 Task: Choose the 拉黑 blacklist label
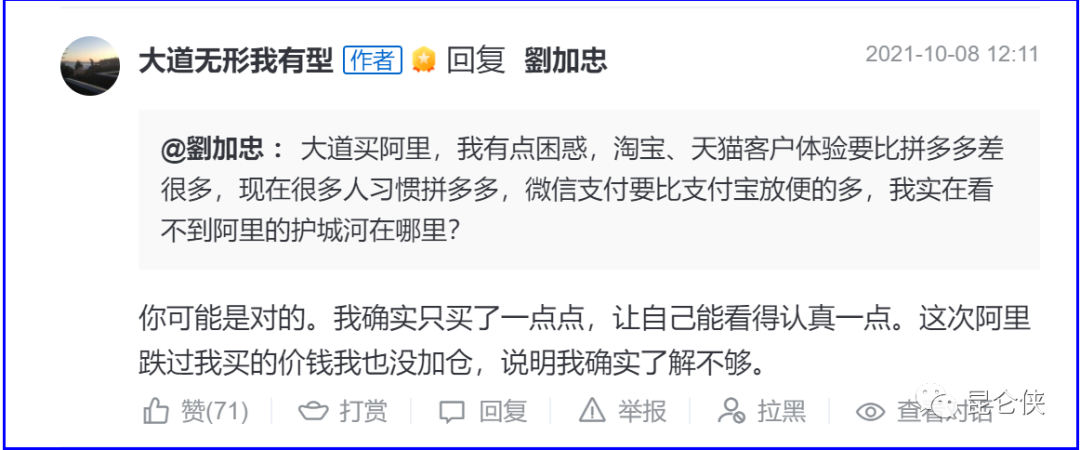pos(781,410)
